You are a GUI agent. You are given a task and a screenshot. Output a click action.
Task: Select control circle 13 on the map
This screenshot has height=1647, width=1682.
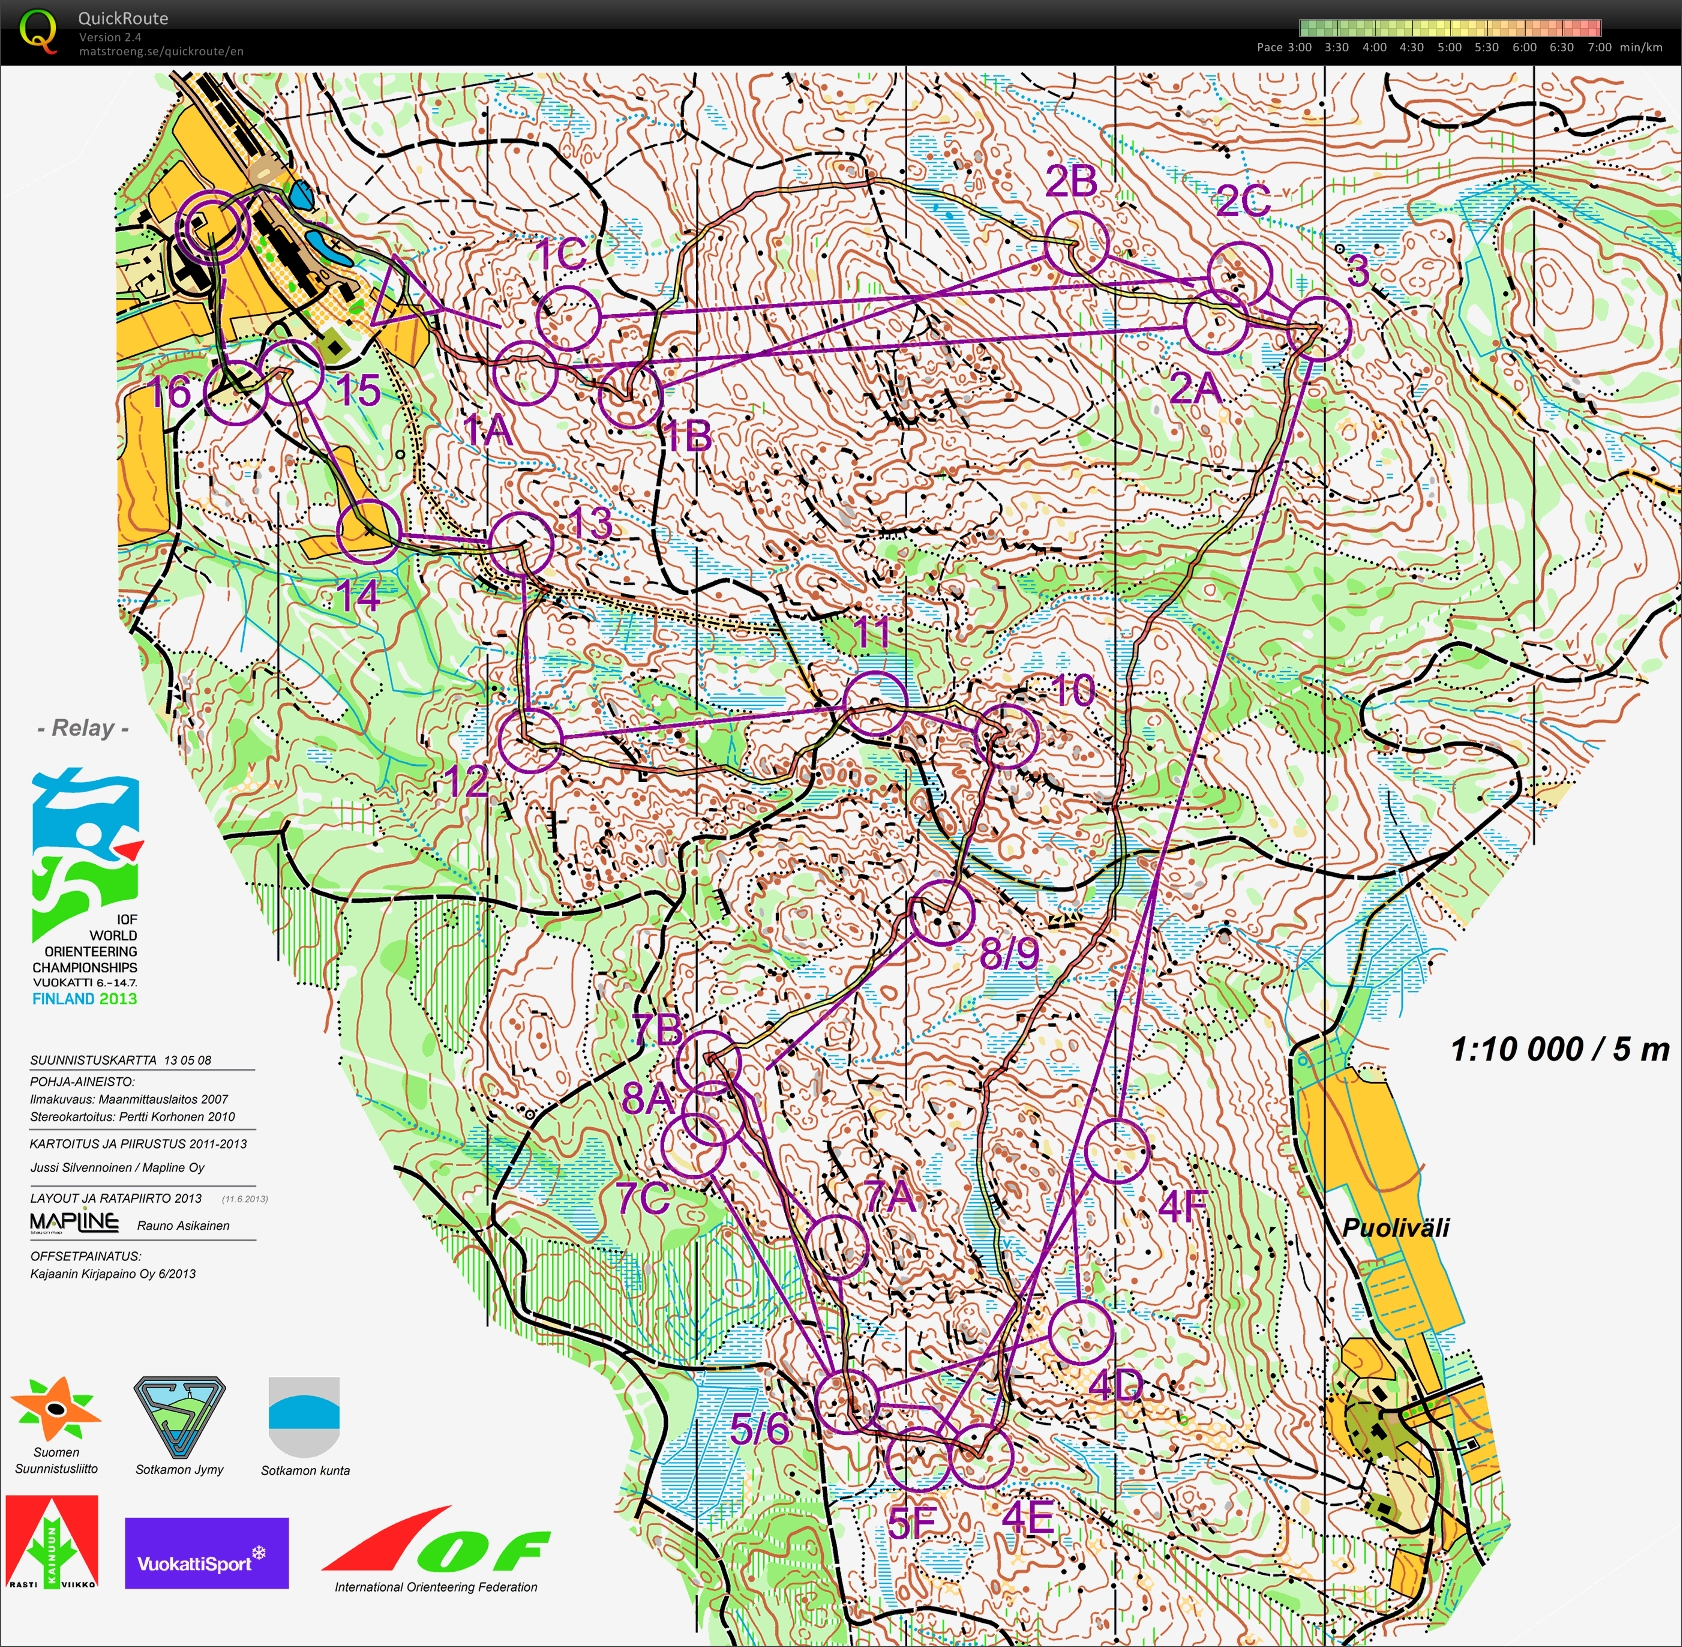point(520,544)
